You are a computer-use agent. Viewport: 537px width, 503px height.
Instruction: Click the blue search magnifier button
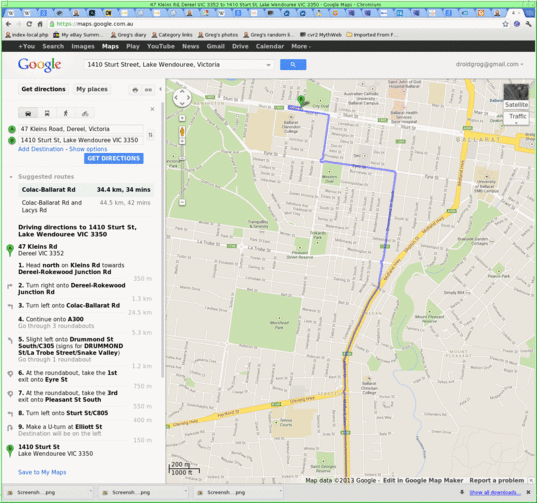(x=293, y=64)
